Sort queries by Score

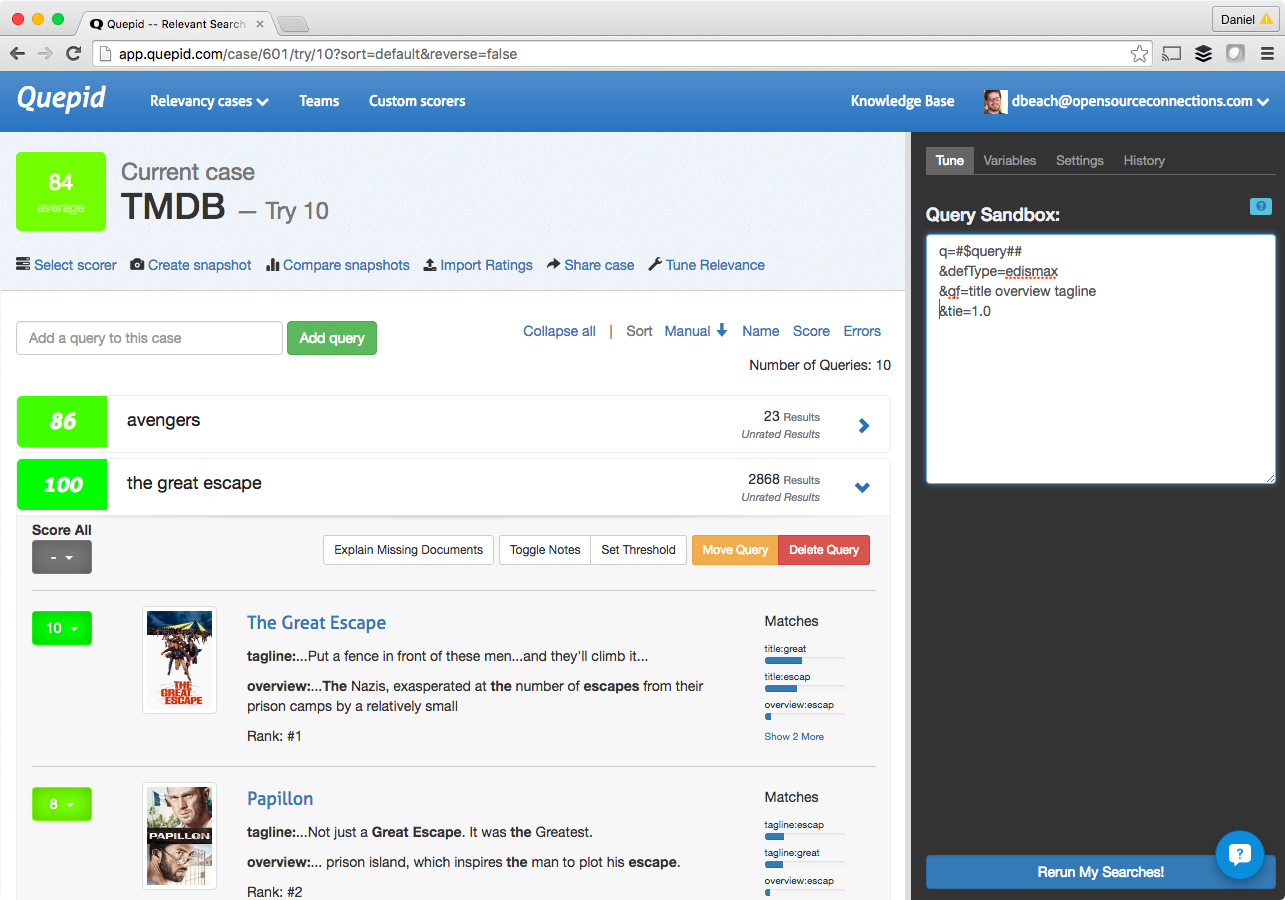pyautogui.click(x=811, y=331)
